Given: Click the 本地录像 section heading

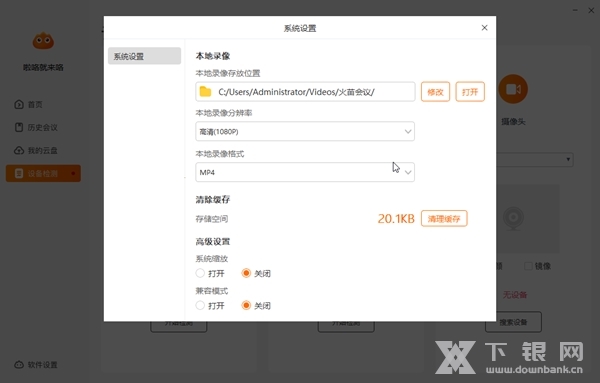Looking at the screenshot, I should pyautogui.click(x=213, y=56).
